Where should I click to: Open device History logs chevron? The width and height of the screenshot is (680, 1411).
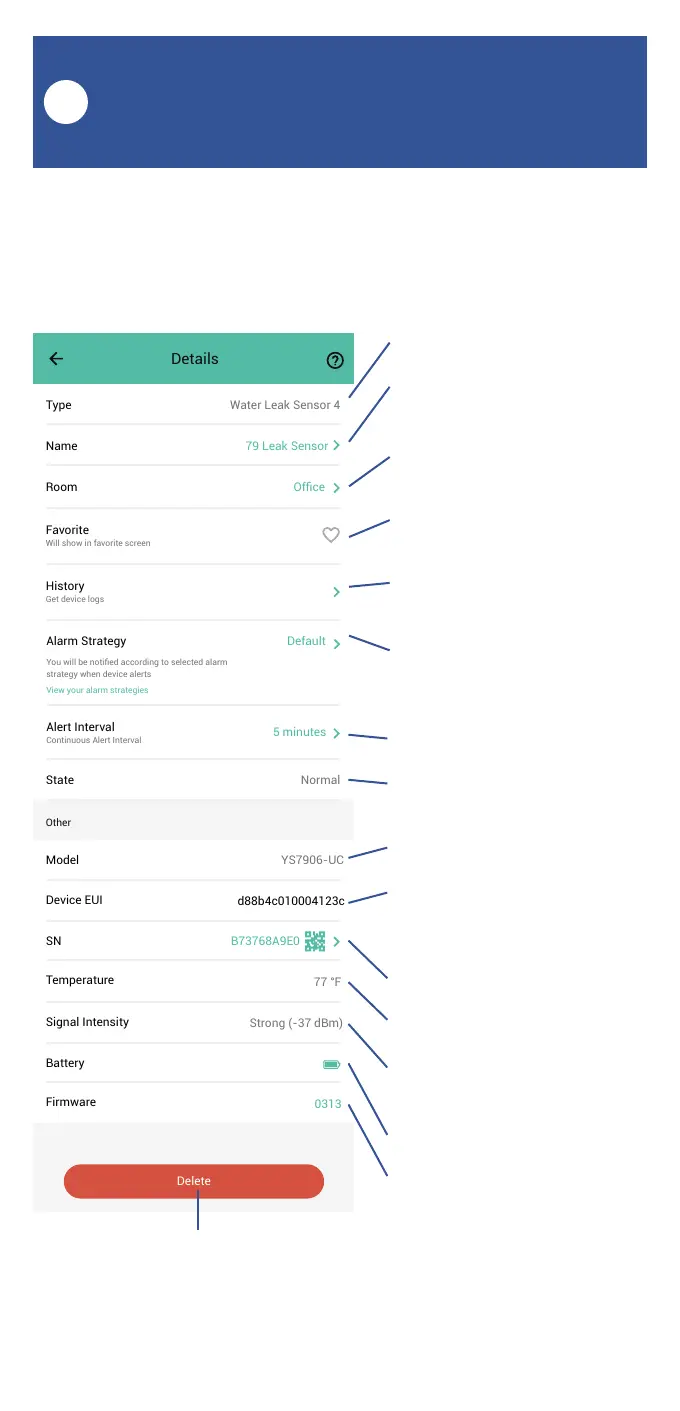pyautogui.click(x=336, y=592)
